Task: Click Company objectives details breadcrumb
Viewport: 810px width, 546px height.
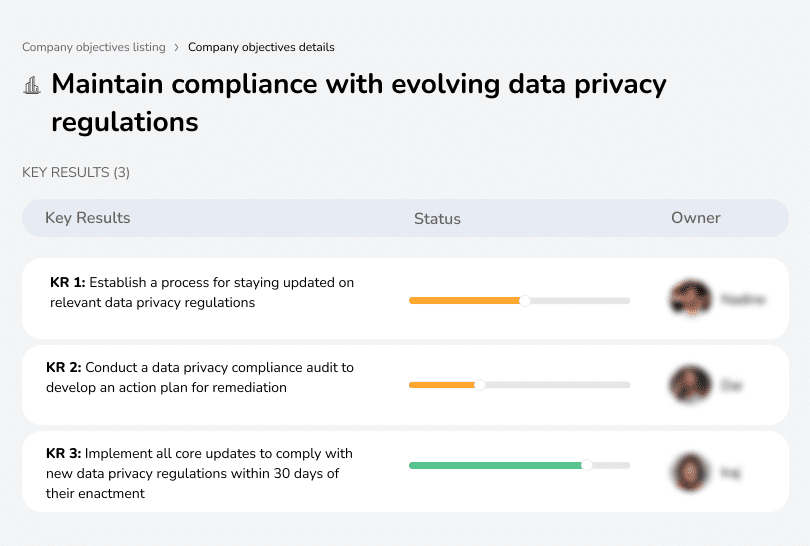Action: pos(261,47)
